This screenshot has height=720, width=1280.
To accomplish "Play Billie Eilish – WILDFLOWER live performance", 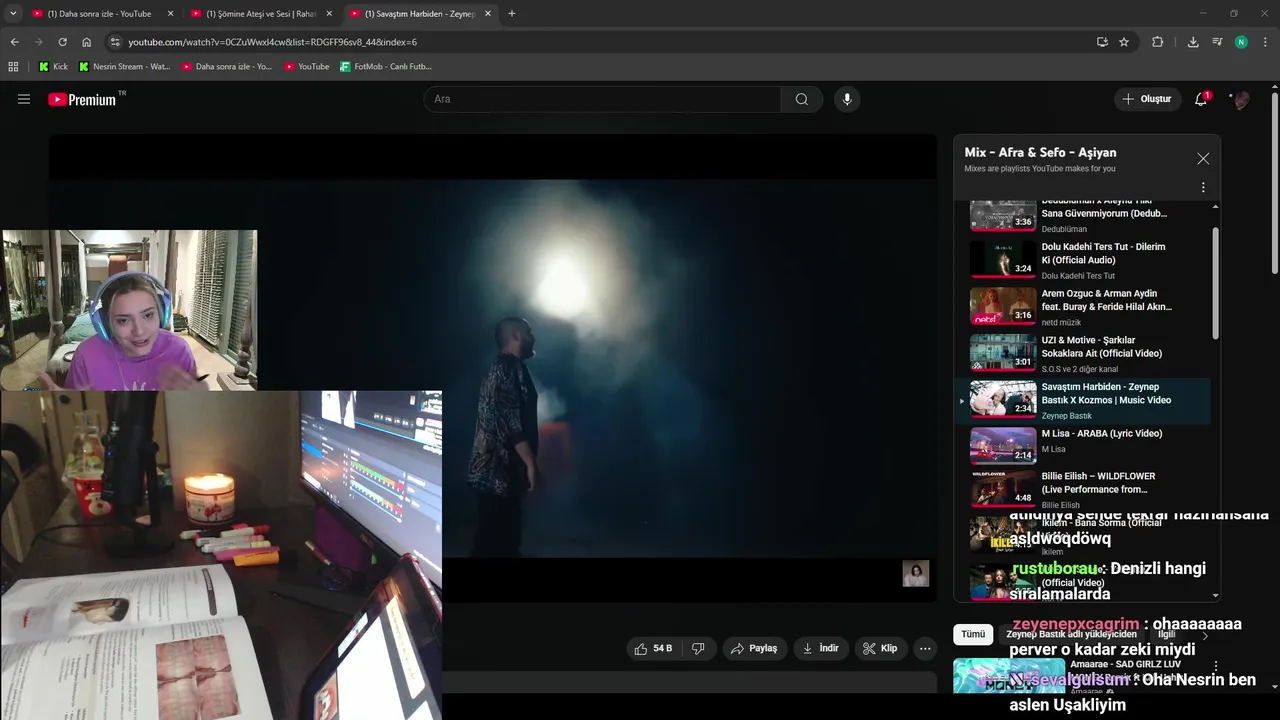I will [1085, 490].
